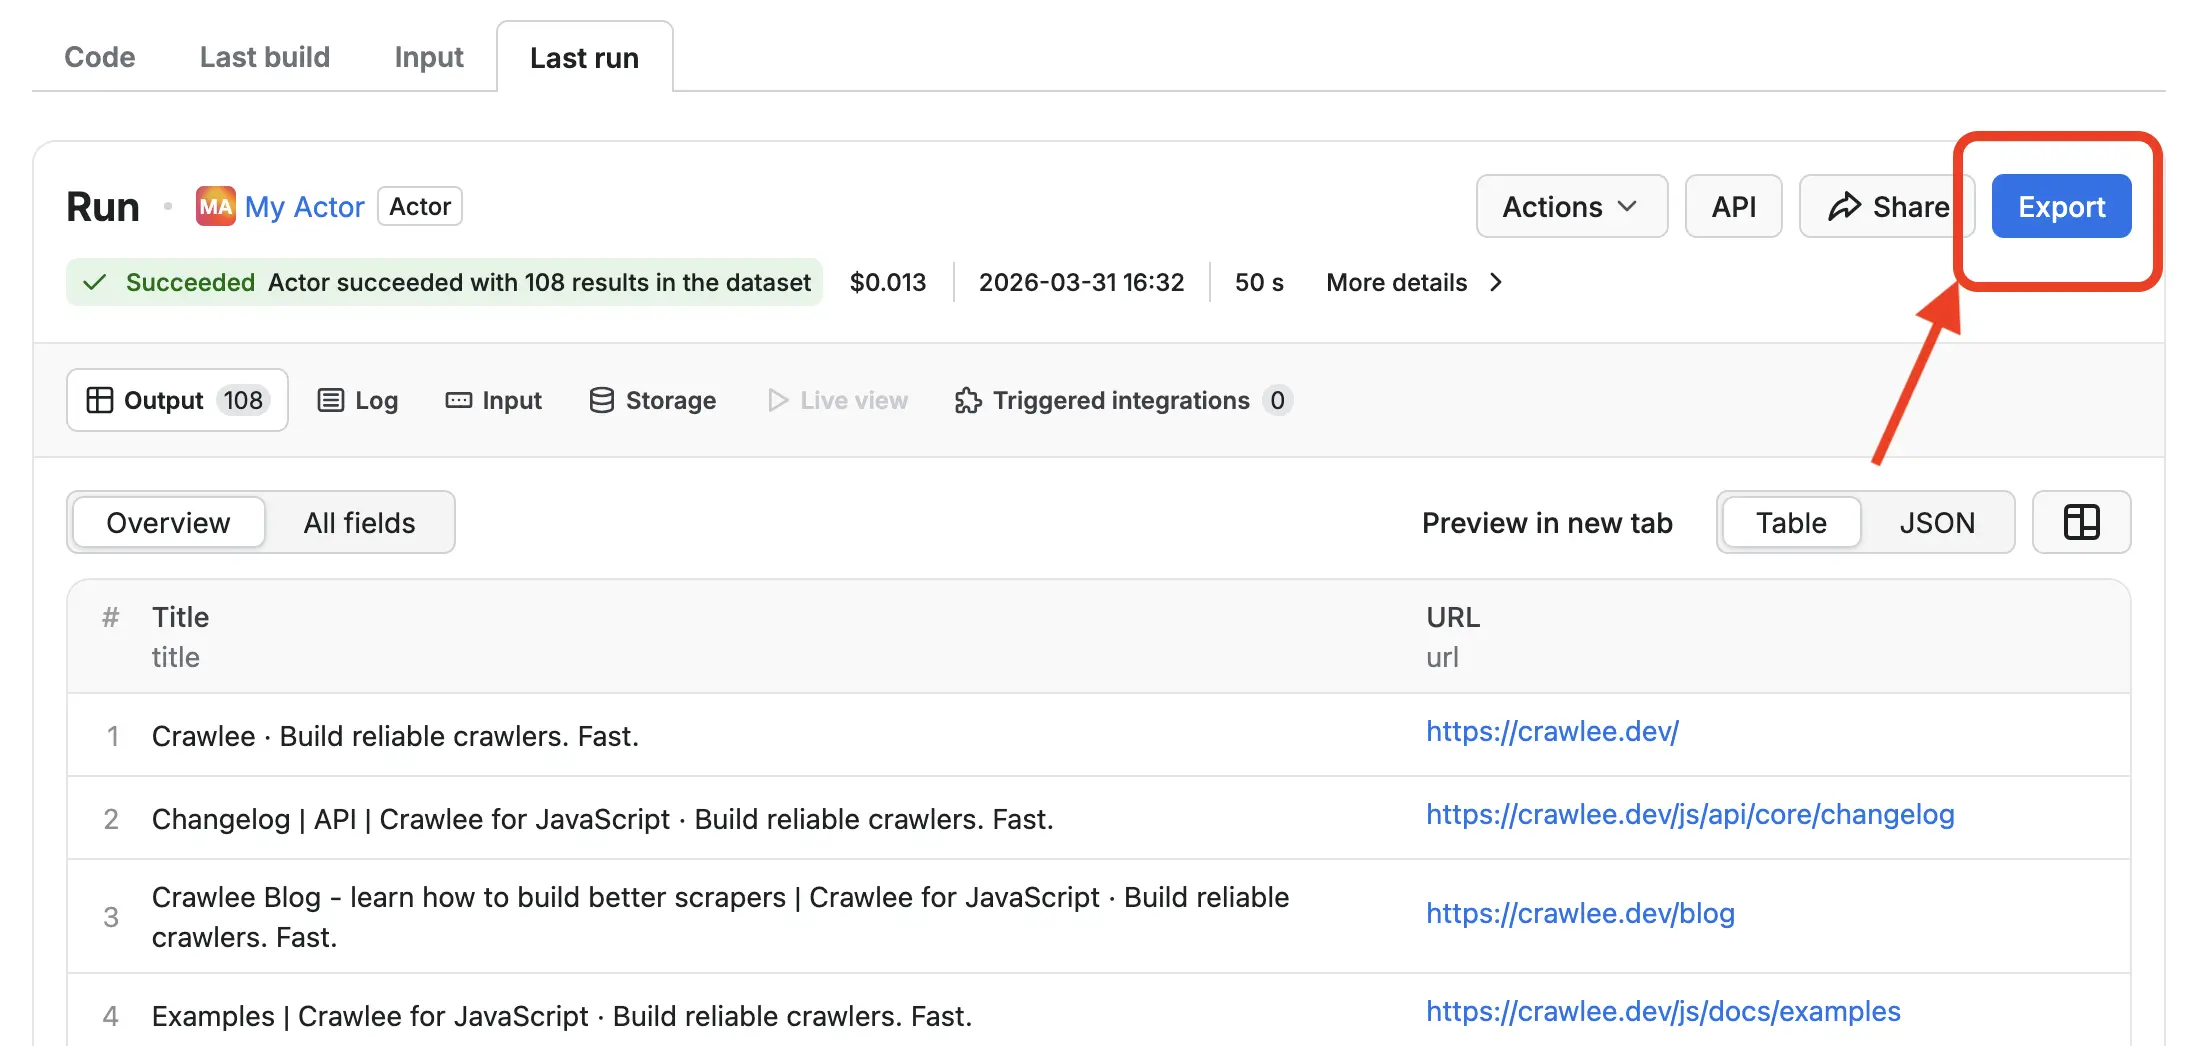This screenshot has width=2200, height=1046.
Task: Click row 3 Crawlee Blog title text
Action: pyautogui.click(x=720, y=917)
